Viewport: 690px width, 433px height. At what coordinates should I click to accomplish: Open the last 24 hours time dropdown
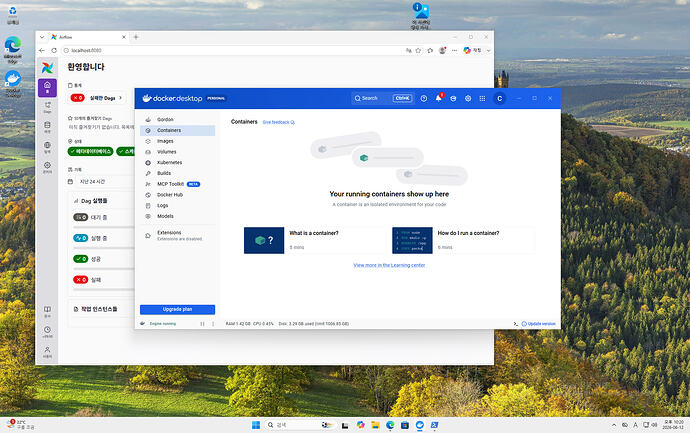106,182
